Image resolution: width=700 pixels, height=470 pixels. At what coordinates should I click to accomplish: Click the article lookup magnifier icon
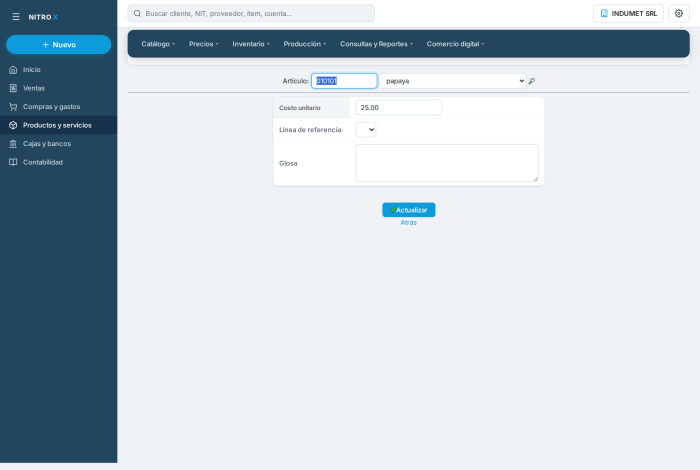532,81
